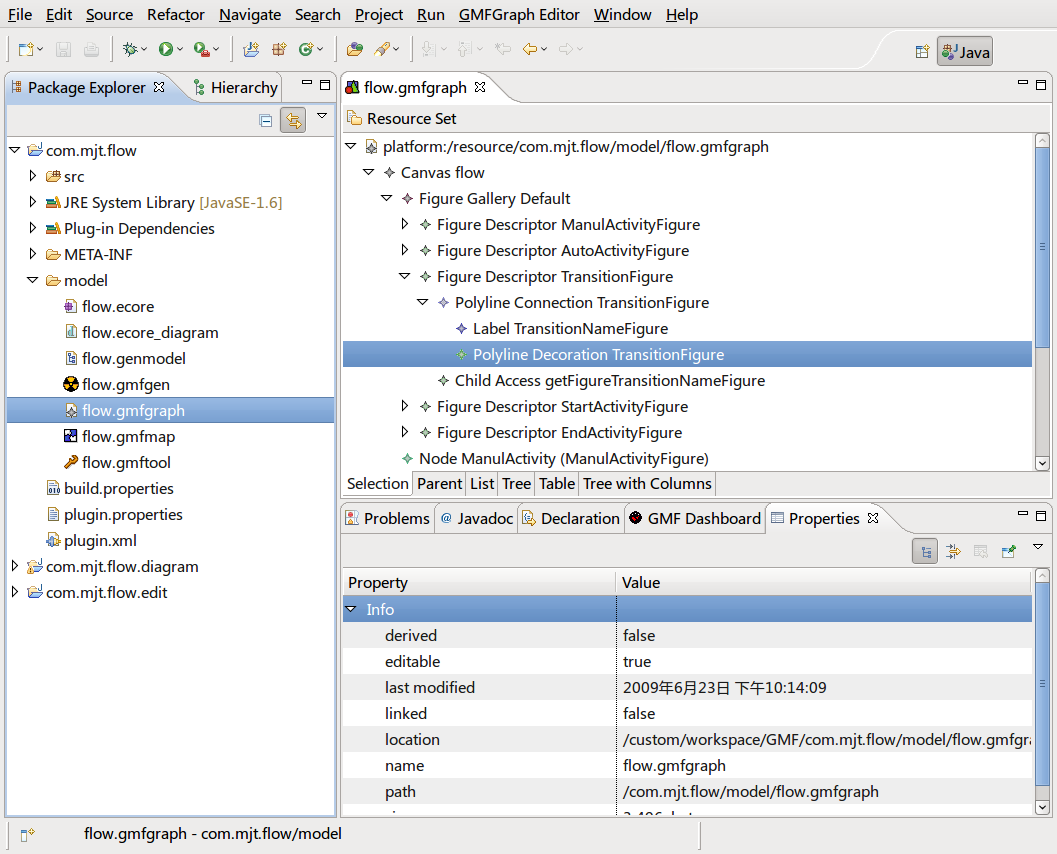Click the green Run button icon

(x=165, y=49)
